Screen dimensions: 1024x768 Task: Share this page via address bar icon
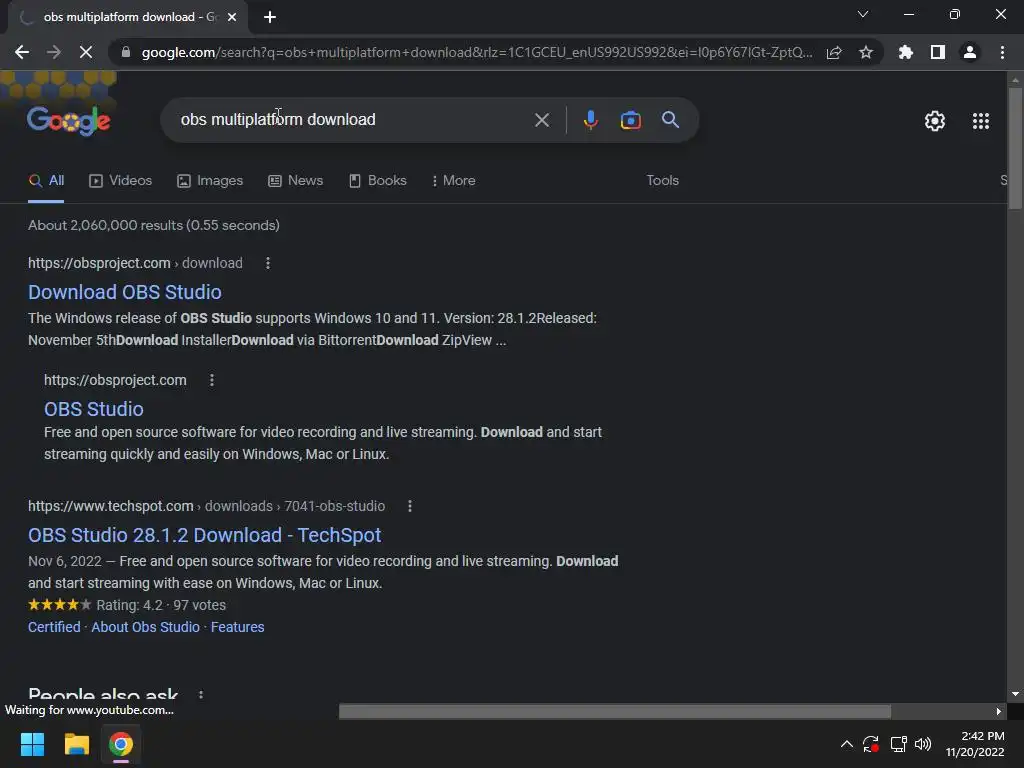click(x=834, y=52)
